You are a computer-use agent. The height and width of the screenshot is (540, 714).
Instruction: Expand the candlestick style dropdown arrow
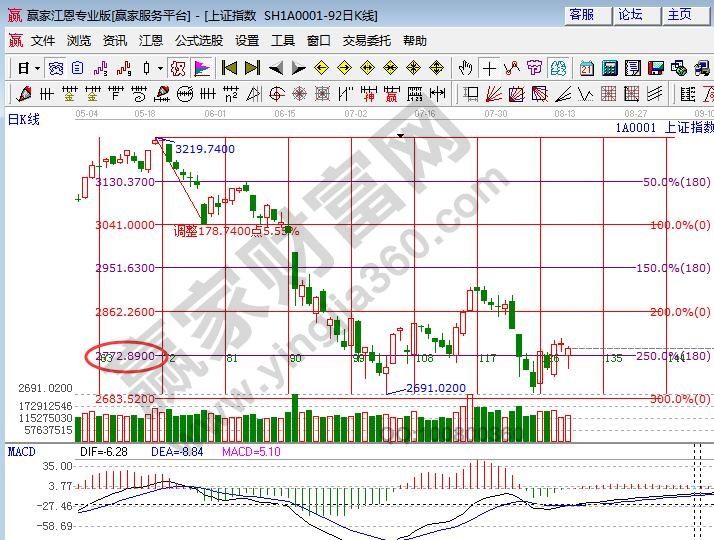pyautogui.click(x=160, y=68)
